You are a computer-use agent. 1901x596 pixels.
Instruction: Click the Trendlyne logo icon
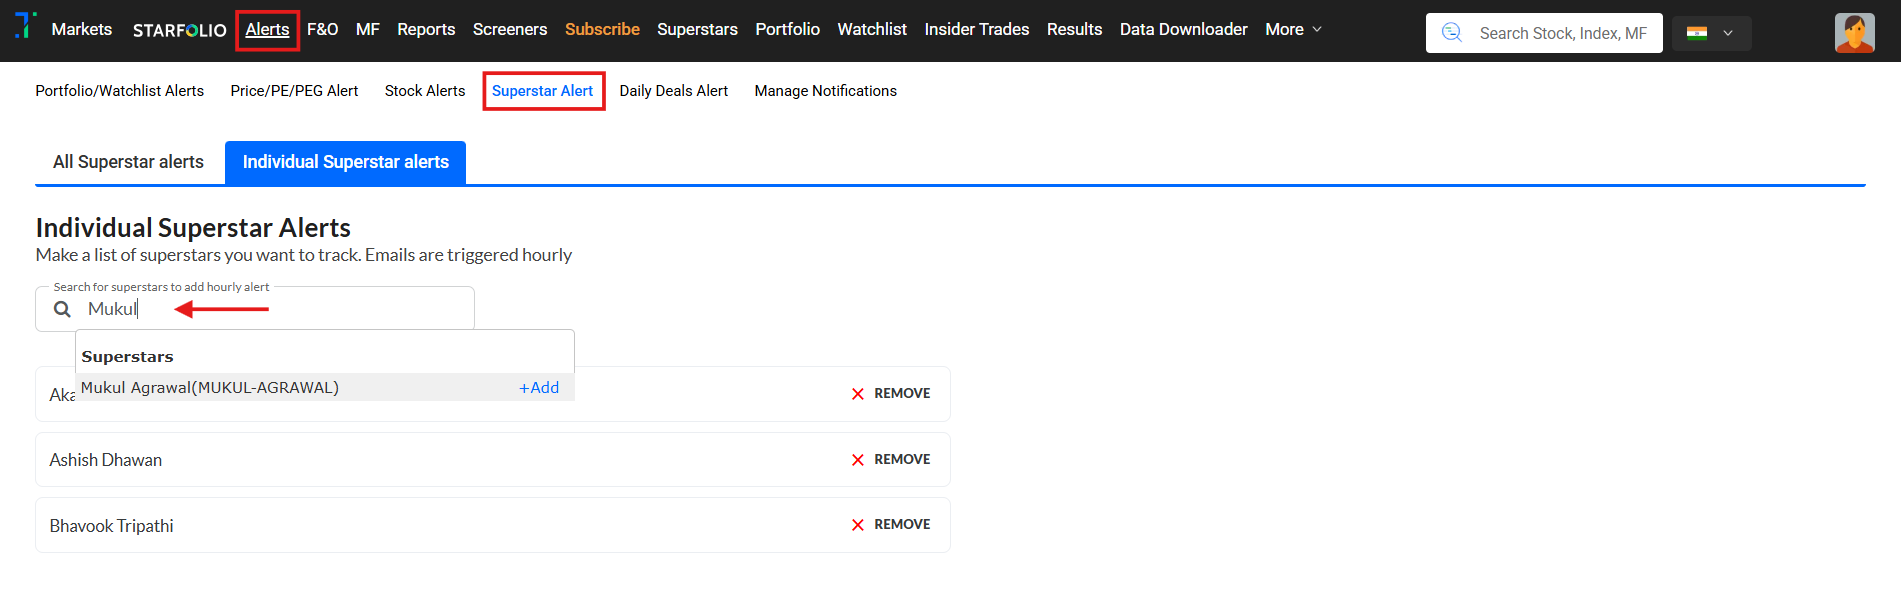pos(26,25)
